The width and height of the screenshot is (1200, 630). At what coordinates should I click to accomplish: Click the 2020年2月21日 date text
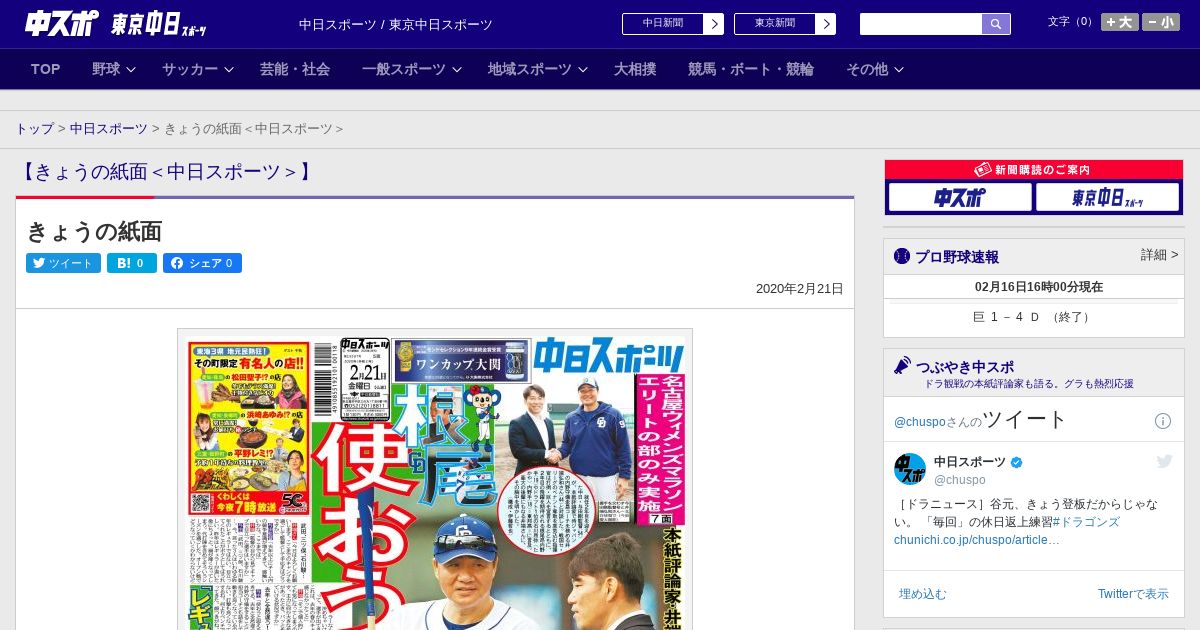(800, 289)
